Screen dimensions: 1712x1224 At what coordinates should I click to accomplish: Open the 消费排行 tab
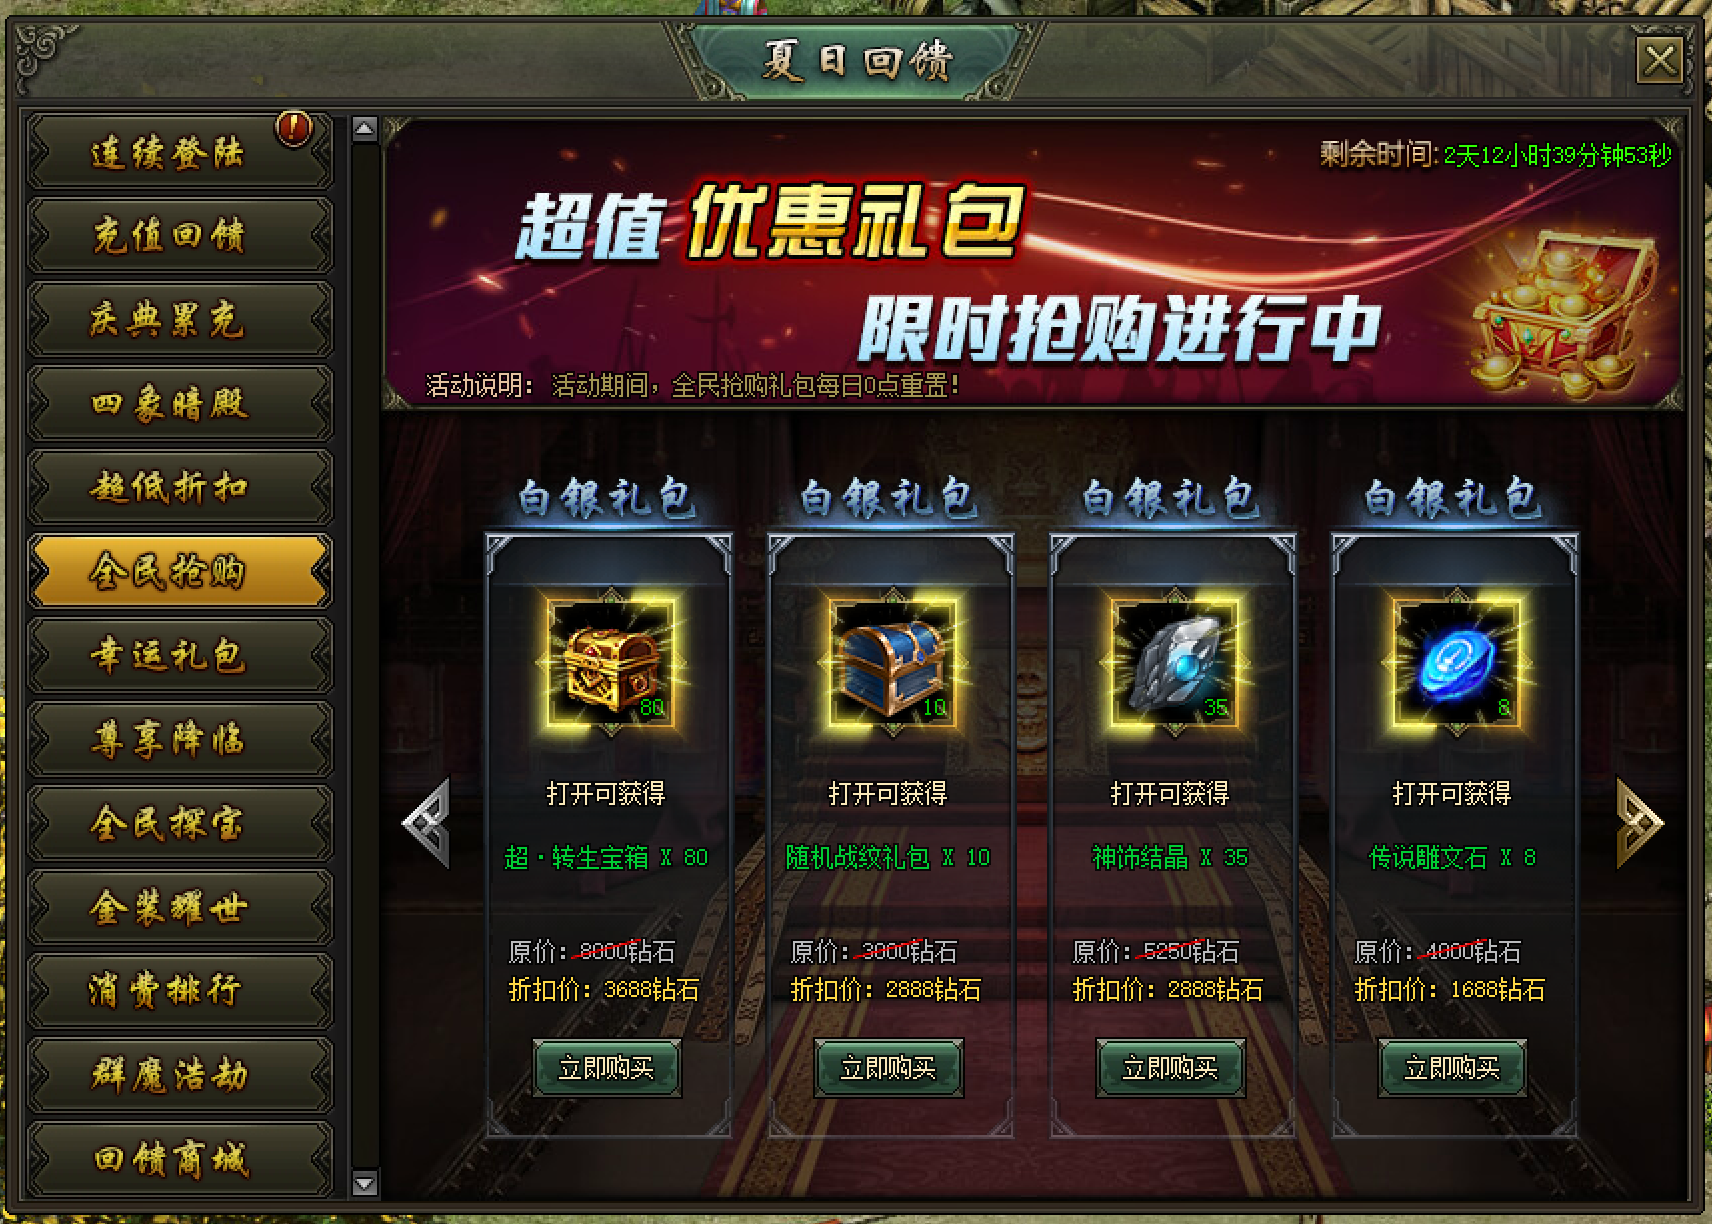[180, 992]
